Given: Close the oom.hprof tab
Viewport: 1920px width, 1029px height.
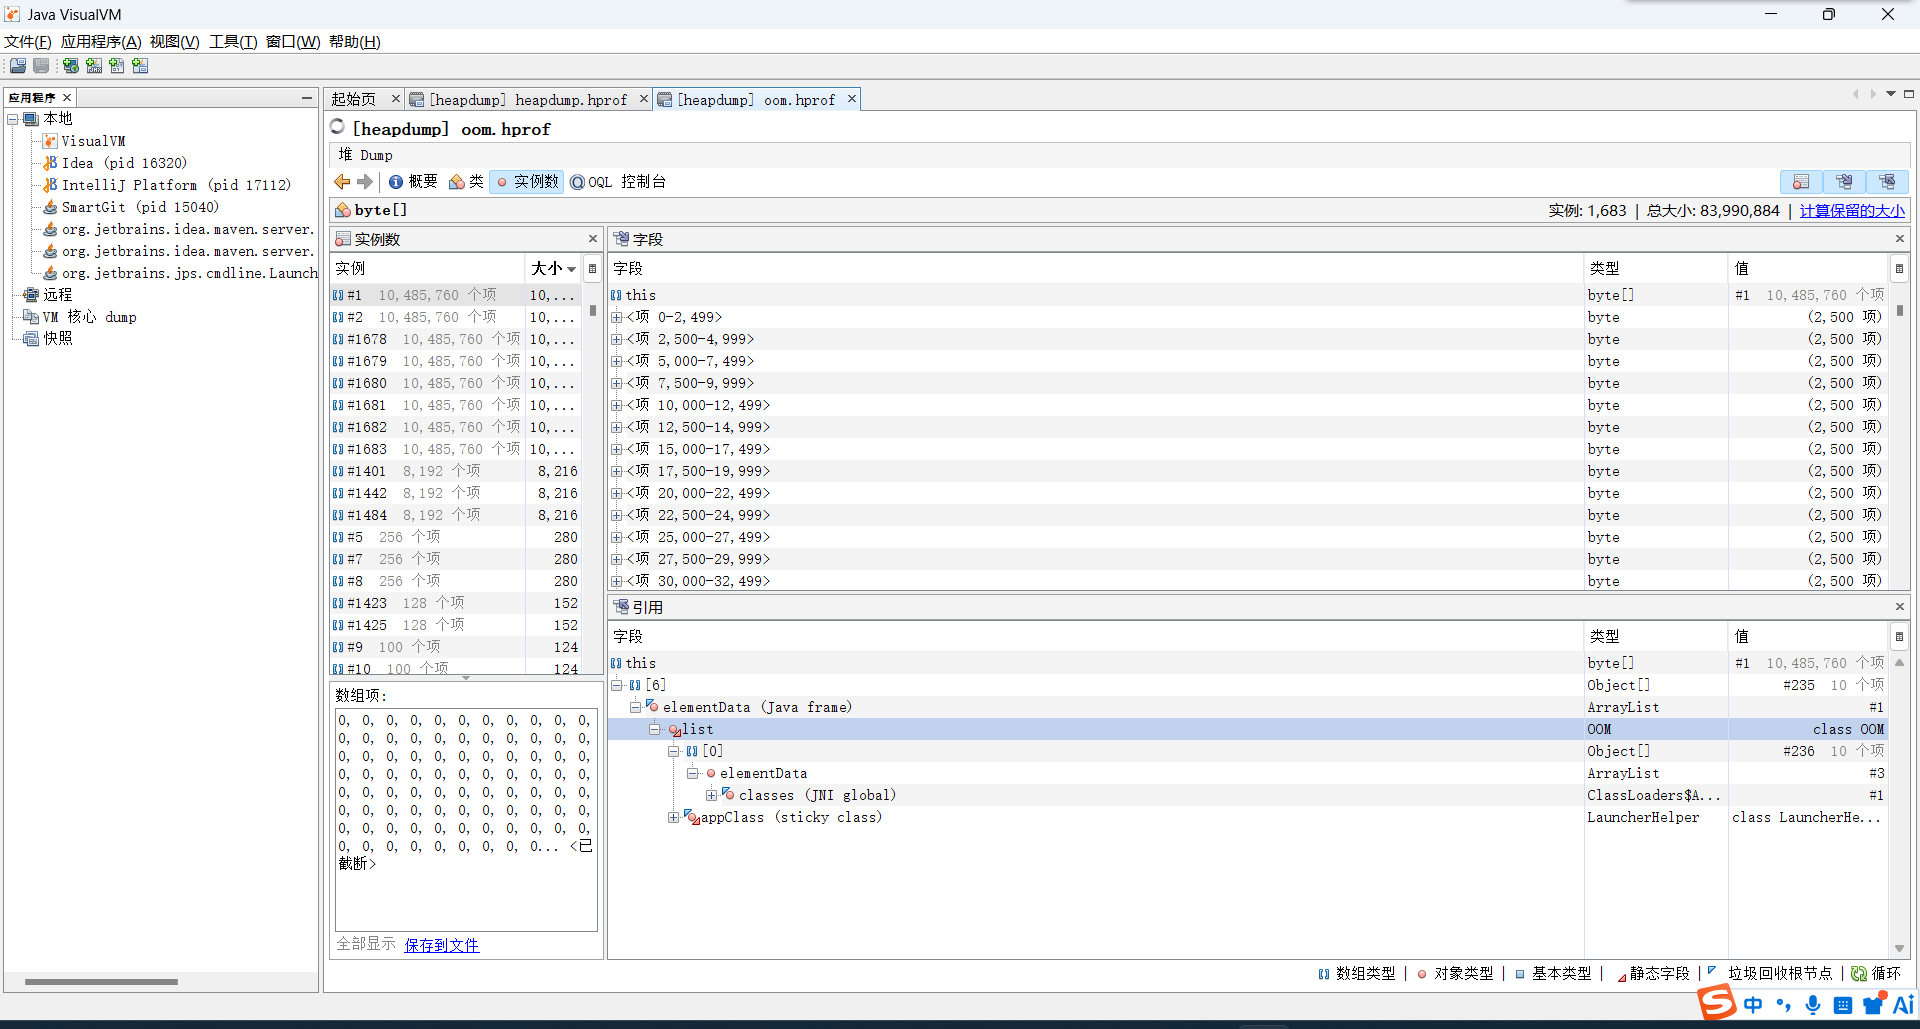Looking at the screenshot, I should 852,99.
